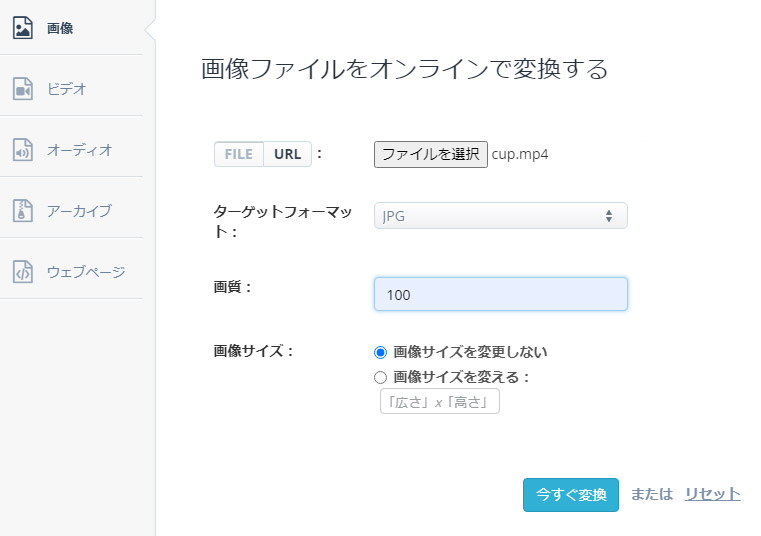Viewport: 761px width, 536px height.
Task: Click the 画質 field showing 100
Action: click(500, 295)
